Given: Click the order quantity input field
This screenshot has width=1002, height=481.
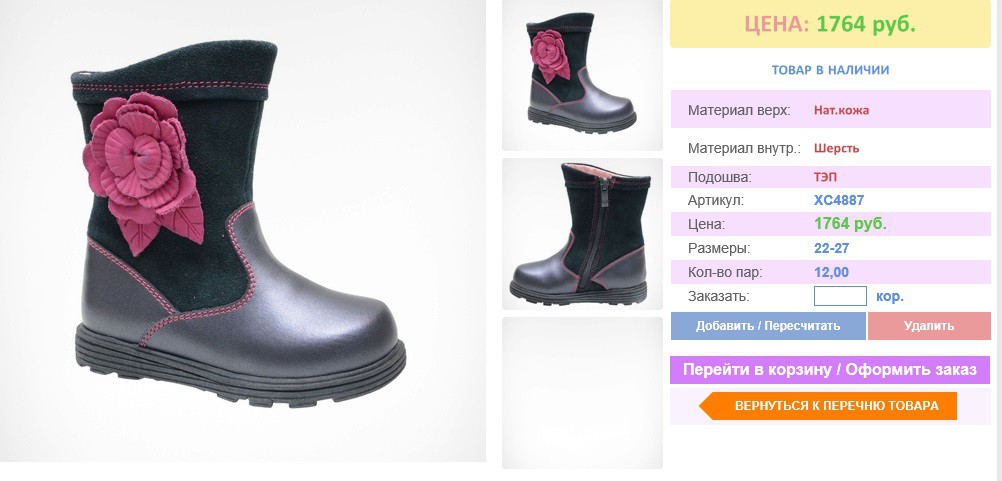Looking at the screenshot, I should pyautogui.click(x=840, y=296).
